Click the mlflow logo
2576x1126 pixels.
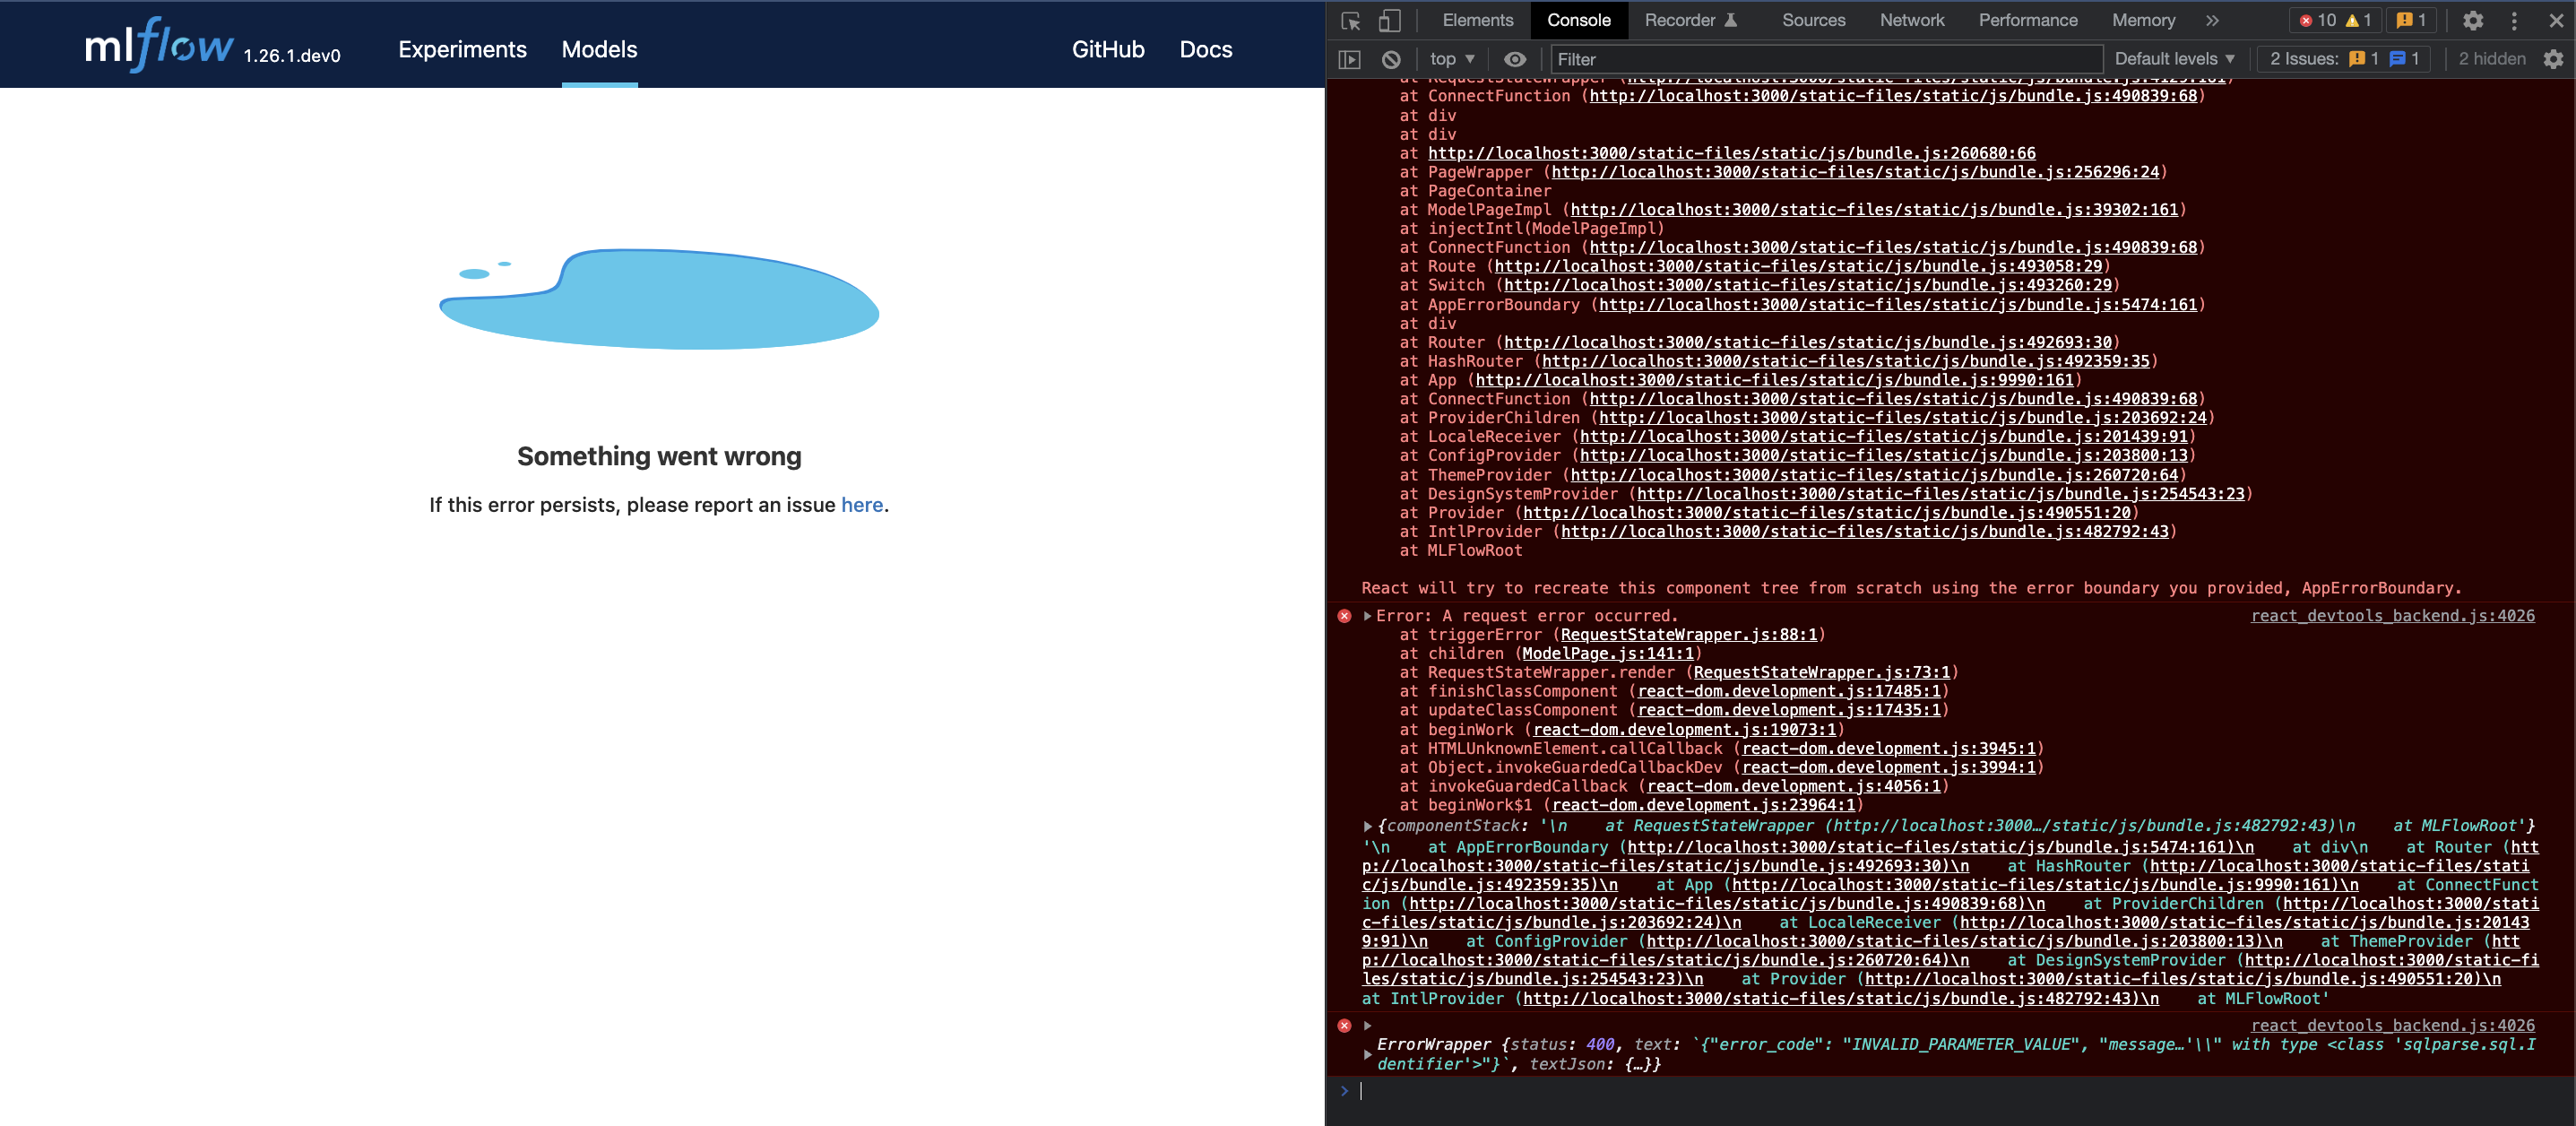[x=160, y=46]
